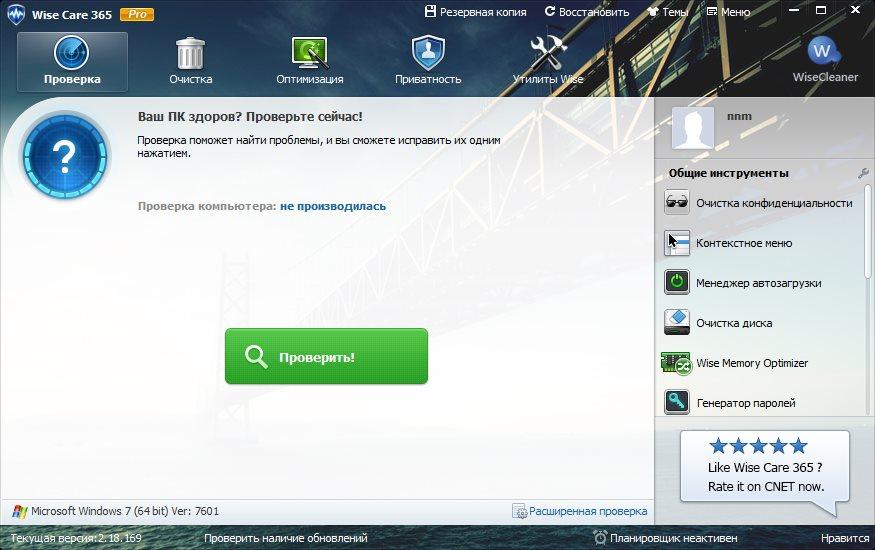Open the Меню dropdown
This screenshot has width=875, height=550.
pyautogui.click(x=728, y=12)
